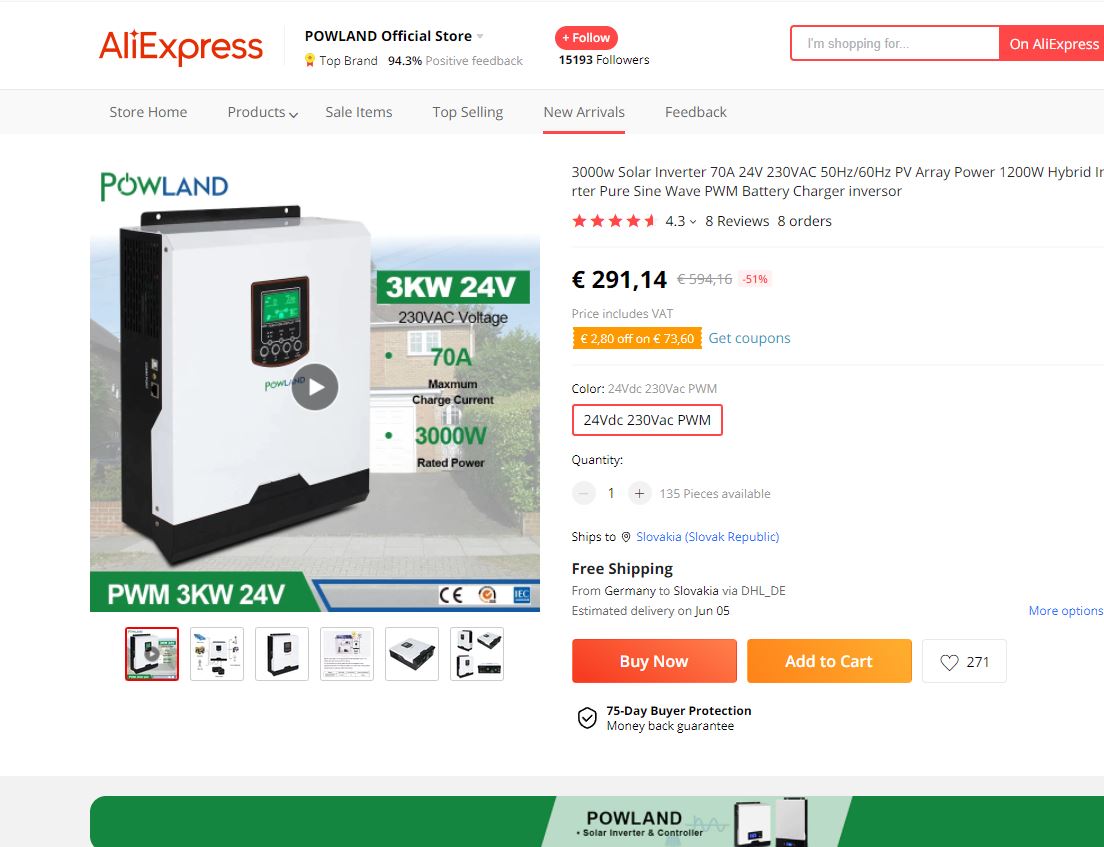Expand the 4.3 rating breakdown arrow
This screenshot has height=847, width=1104.
click(693, 222)
